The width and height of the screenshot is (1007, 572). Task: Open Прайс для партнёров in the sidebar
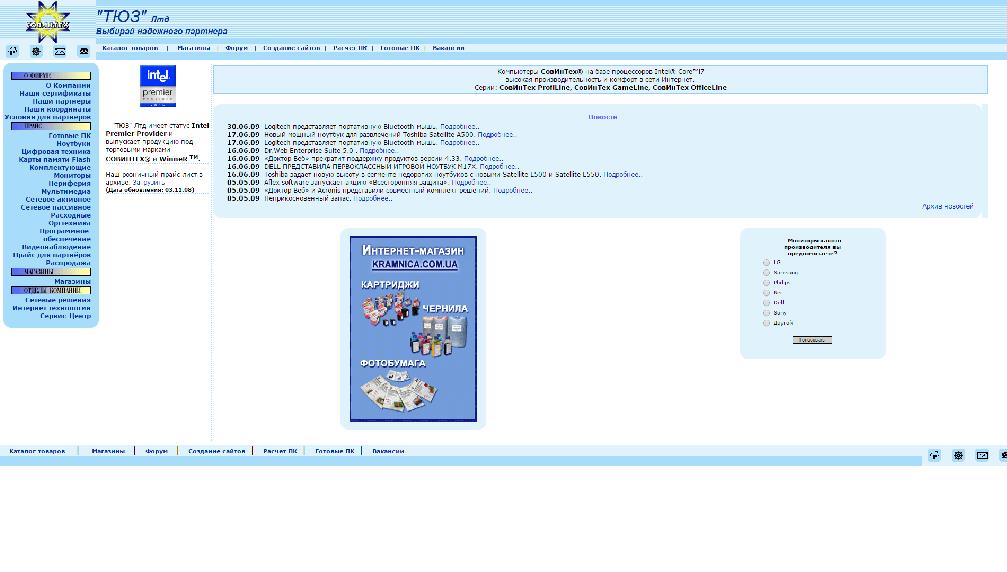click(51, 255)
